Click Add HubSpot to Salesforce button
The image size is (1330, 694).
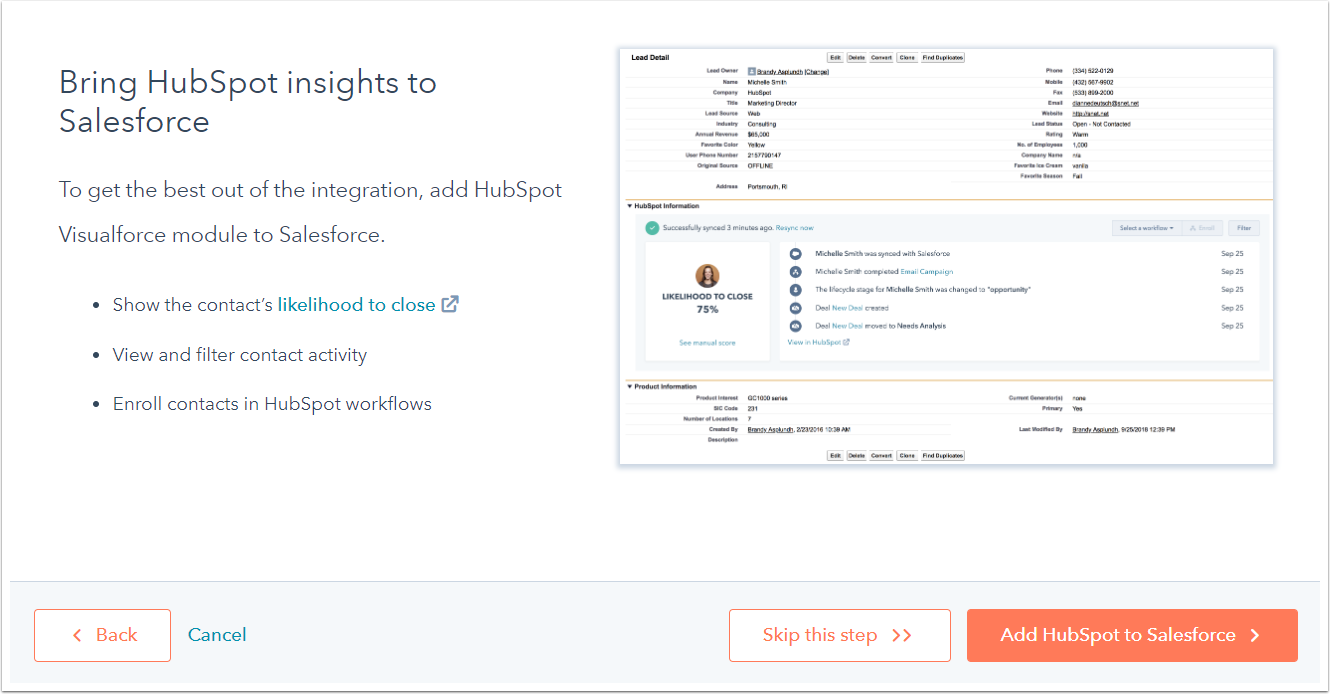1131,635
